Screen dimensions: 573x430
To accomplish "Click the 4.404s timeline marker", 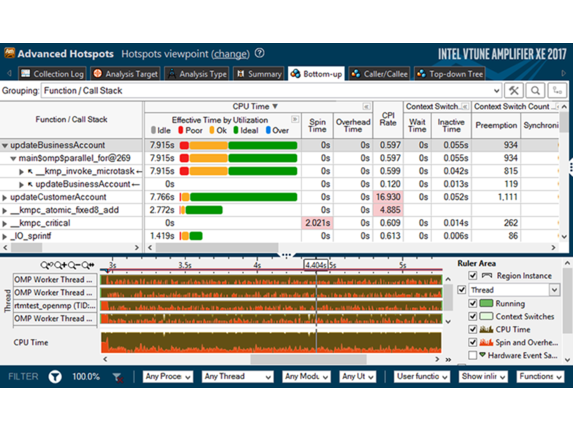I will coord(316,265).
